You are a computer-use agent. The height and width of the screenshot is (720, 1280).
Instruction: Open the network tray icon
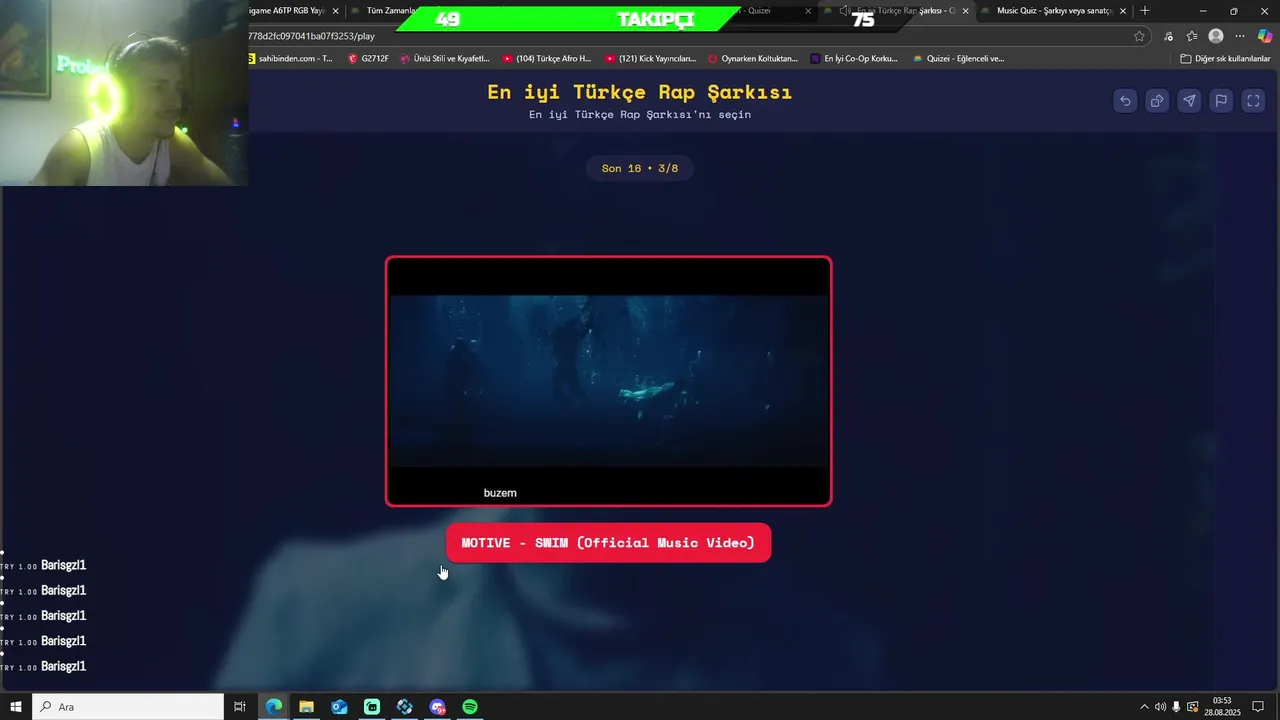pos(1192,707)
